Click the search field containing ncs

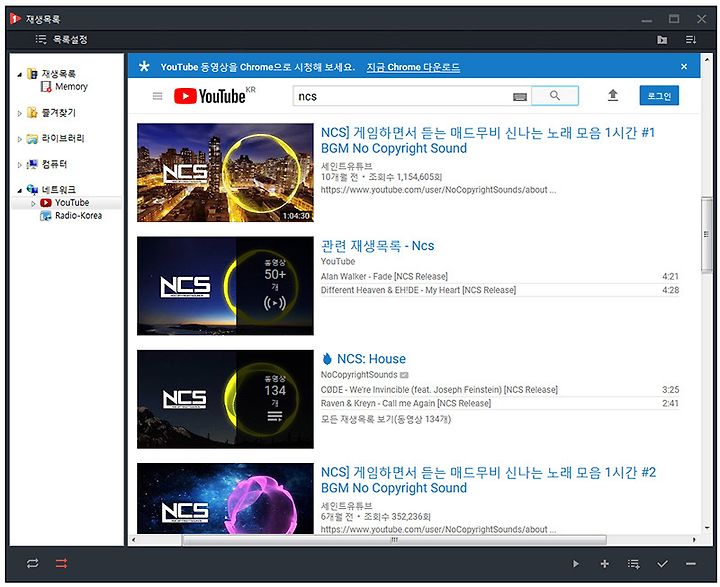(402, 96)
